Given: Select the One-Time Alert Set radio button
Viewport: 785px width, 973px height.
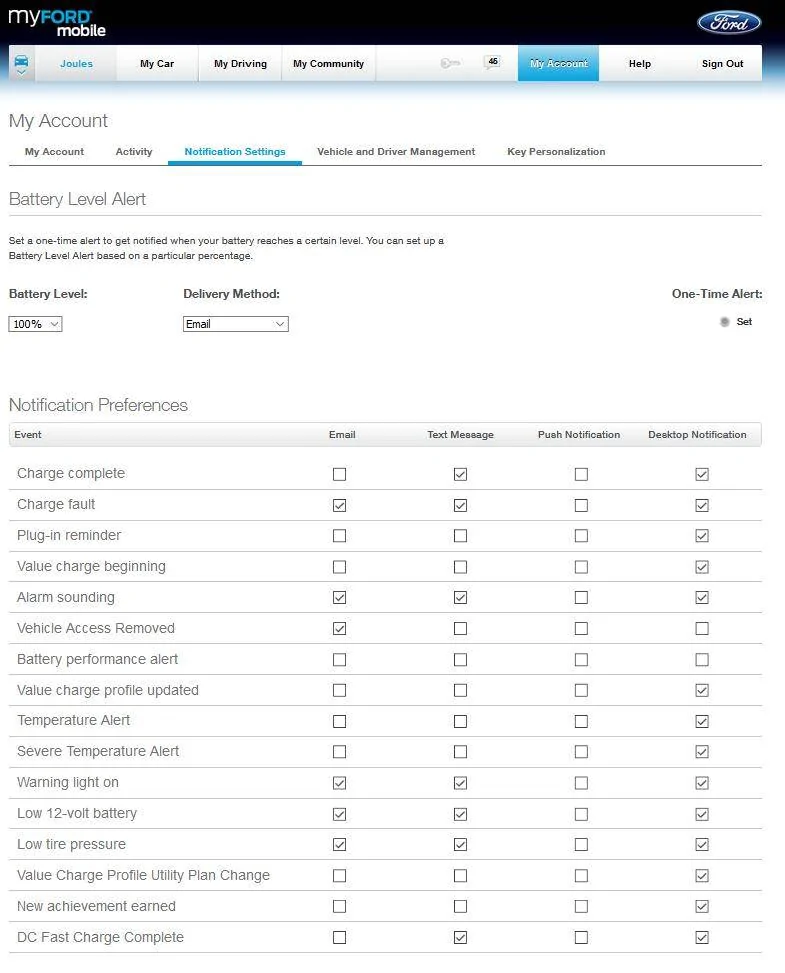Looking at the screenshot, I should coord(724,321).
